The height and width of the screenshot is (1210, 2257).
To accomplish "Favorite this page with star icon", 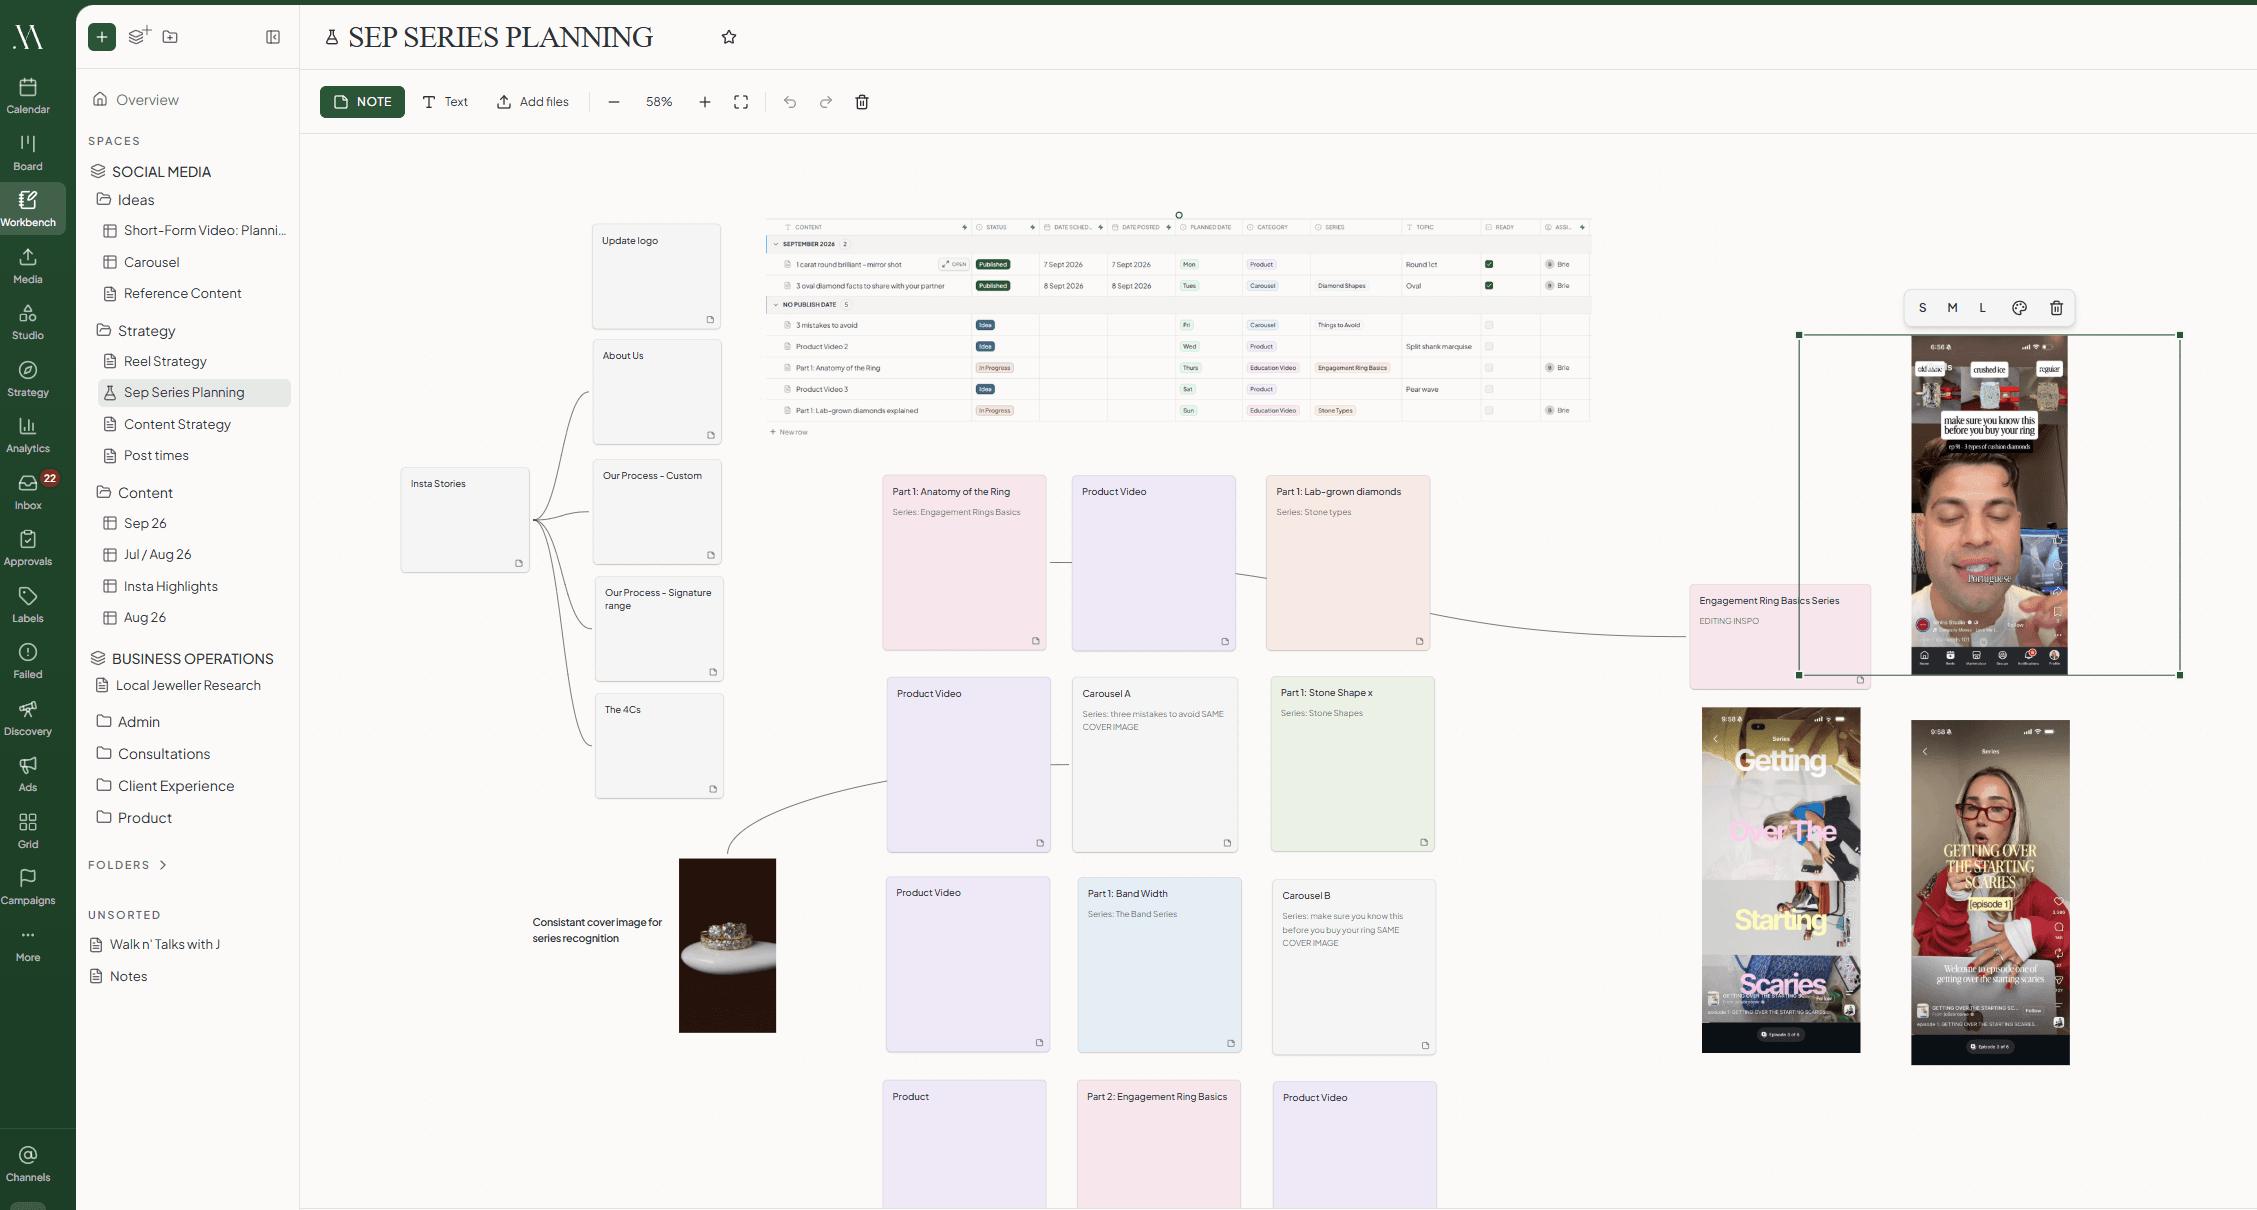I will tap(729, 37).
